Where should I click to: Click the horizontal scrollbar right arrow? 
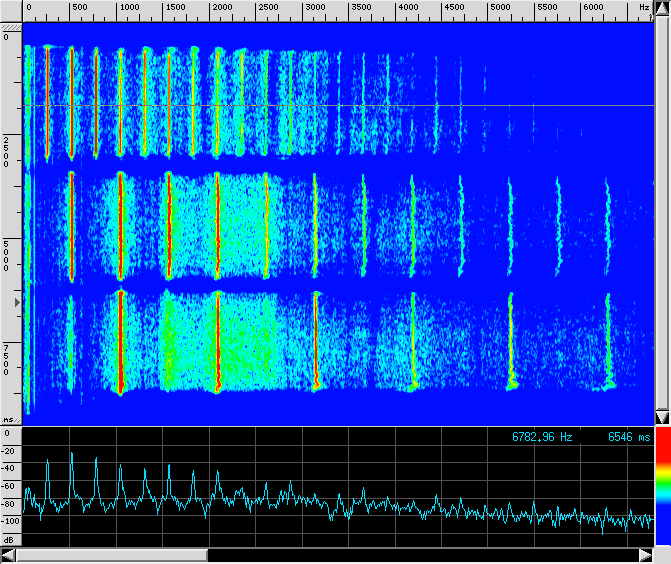pos(645,555)
